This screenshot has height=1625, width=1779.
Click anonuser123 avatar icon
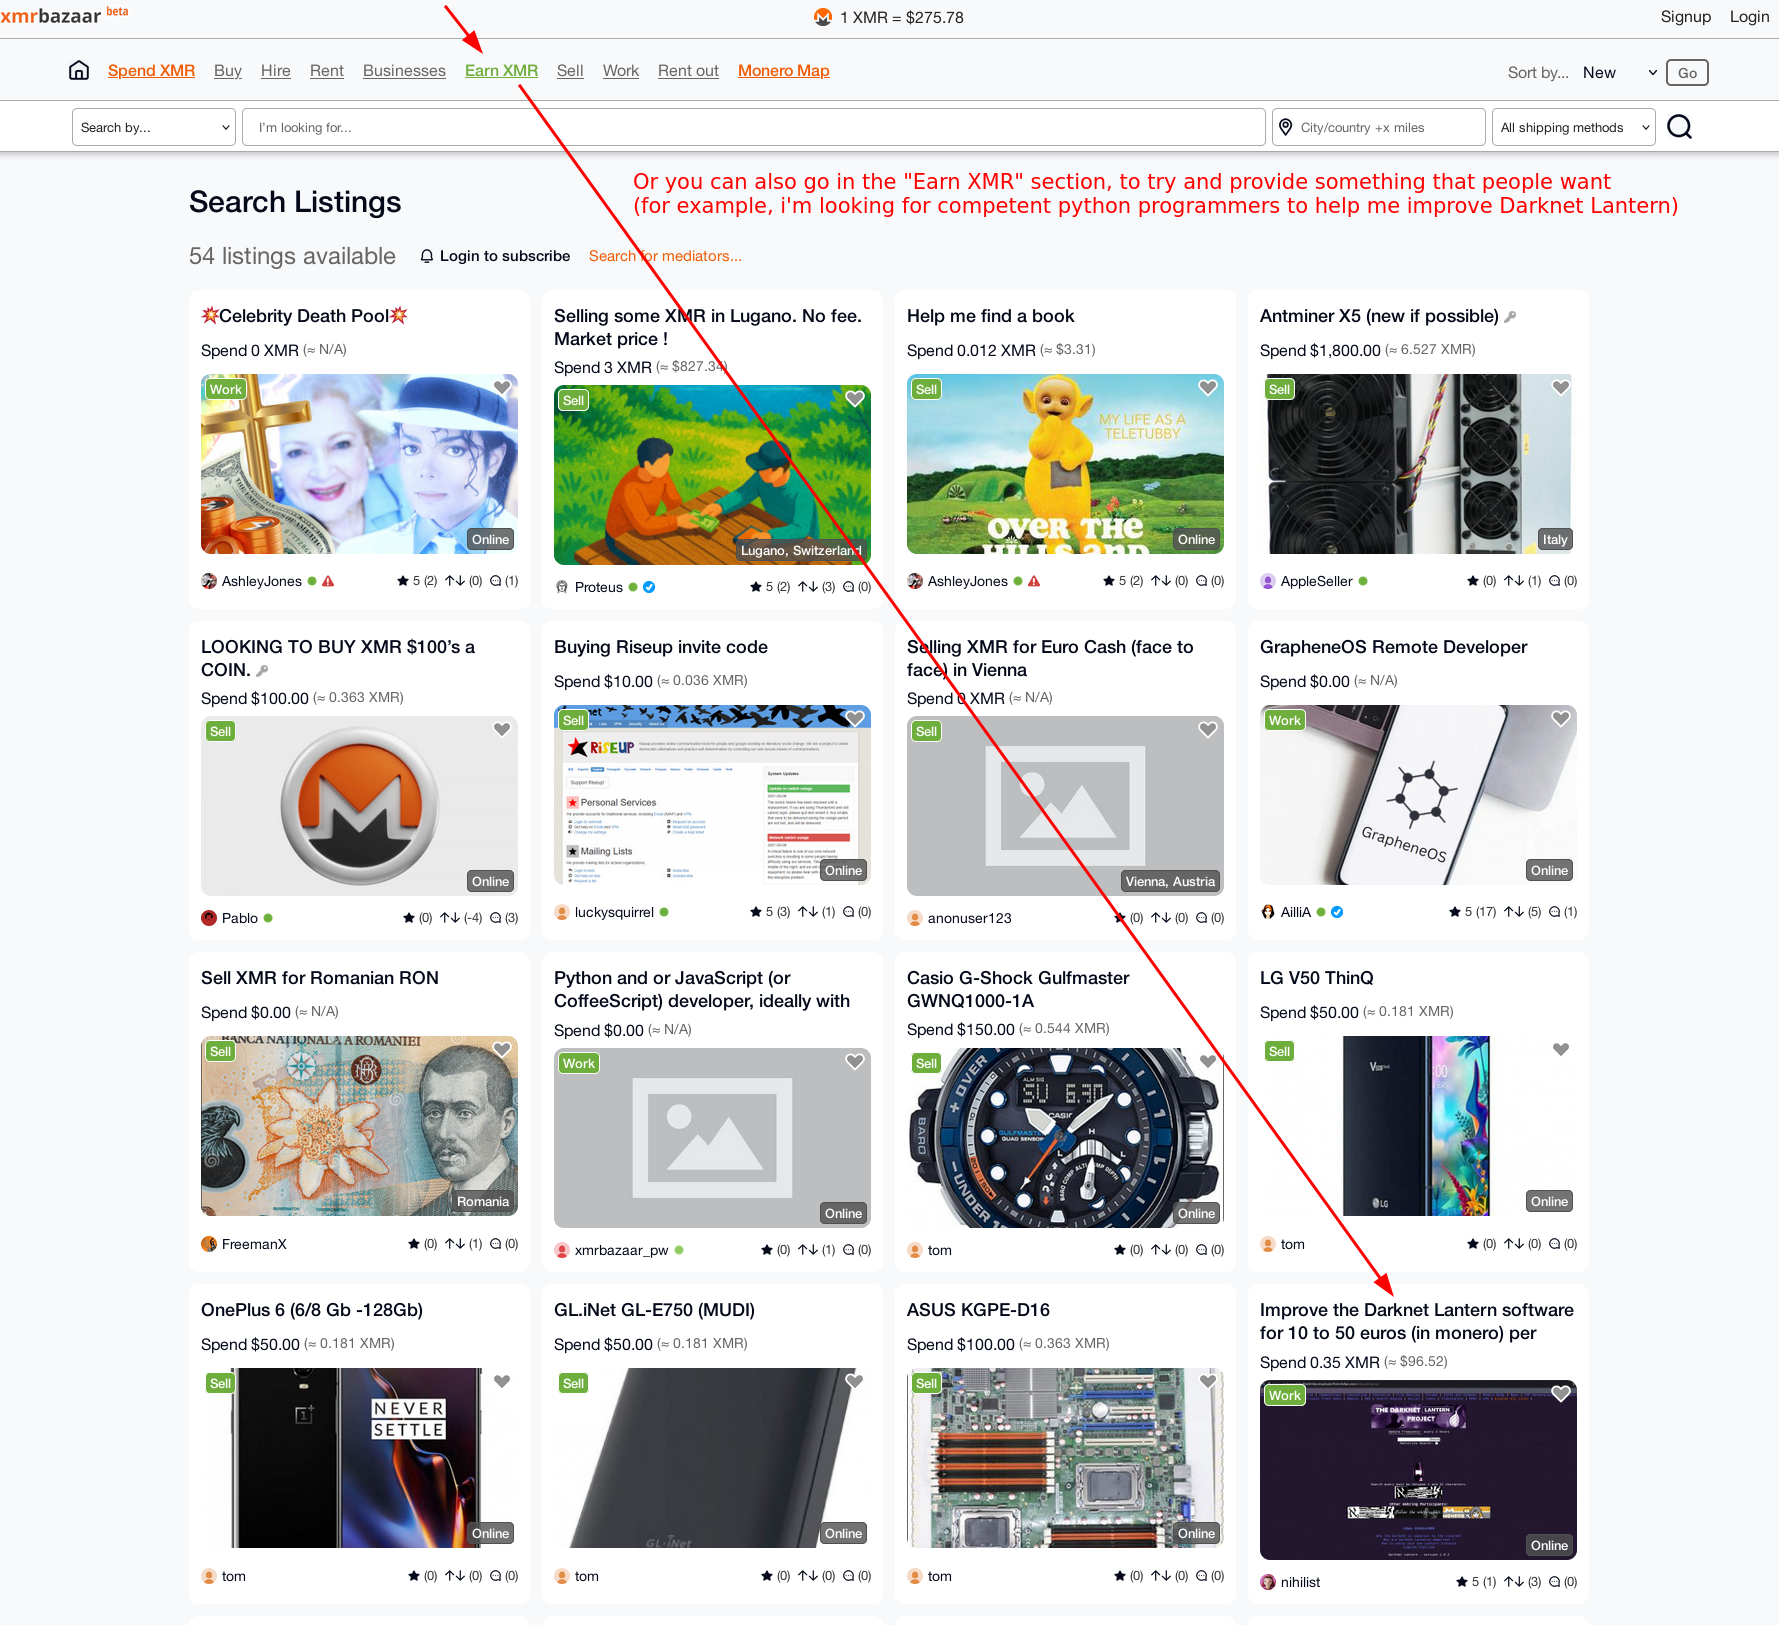[915, 918]
